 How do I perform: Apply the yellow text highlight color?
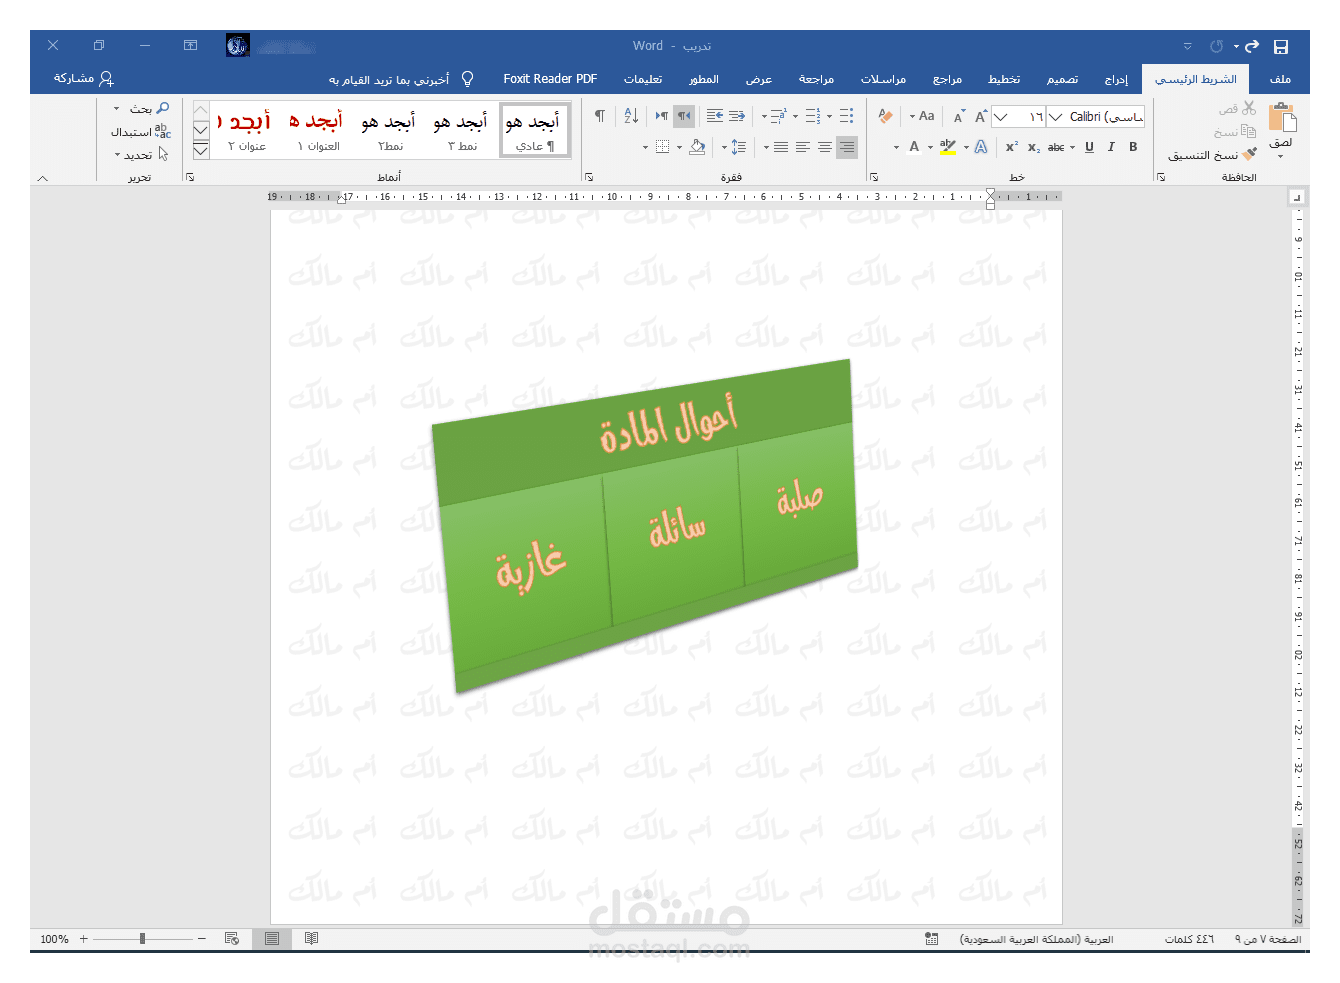948,147
